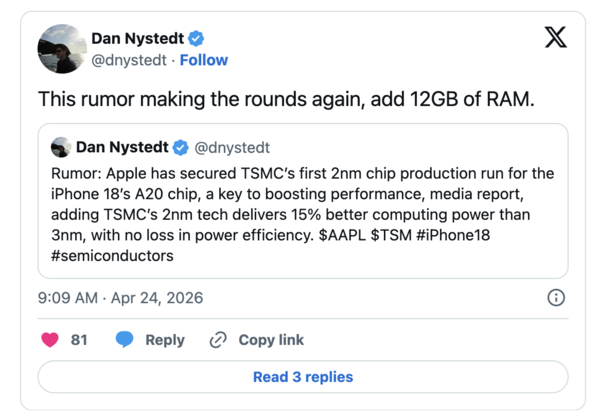Click the @dnystedt handle under author name
The width and height of the screenshot is (600, 418).
click(128, 60)
